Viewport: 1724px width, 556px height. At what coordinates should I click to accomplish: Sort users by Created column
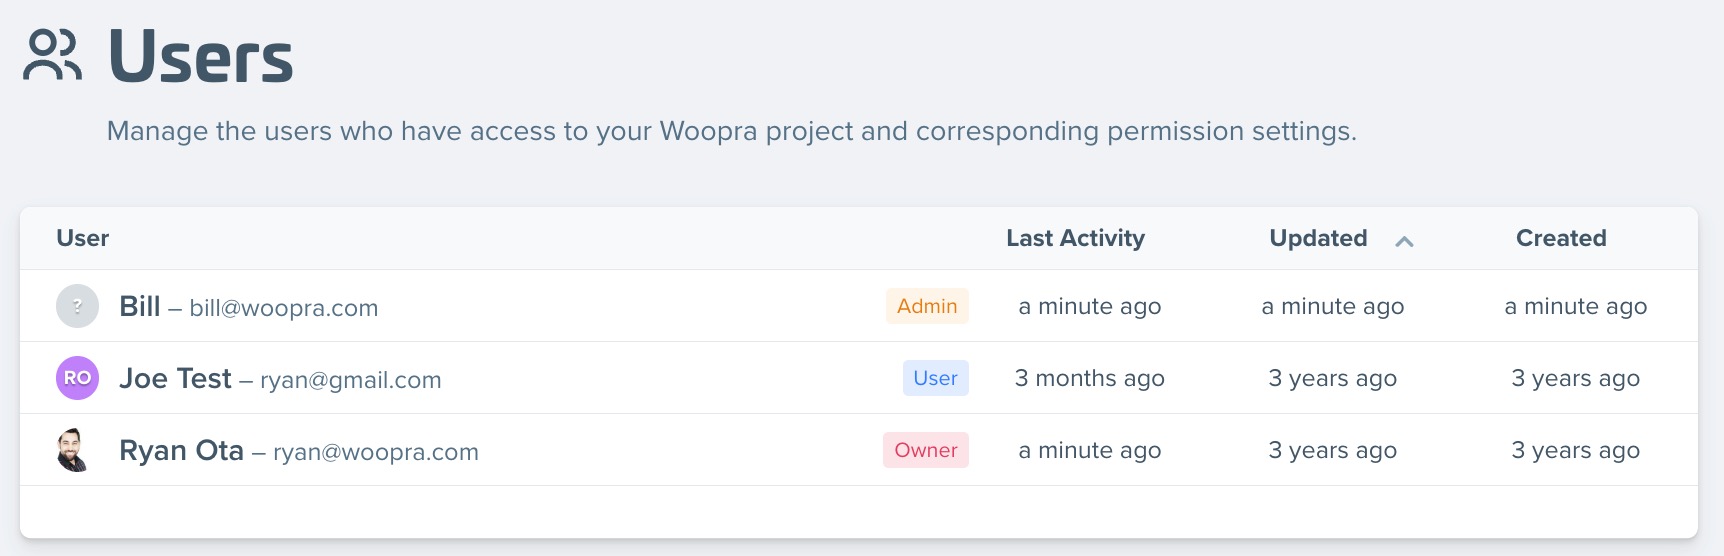point(1561,238)
